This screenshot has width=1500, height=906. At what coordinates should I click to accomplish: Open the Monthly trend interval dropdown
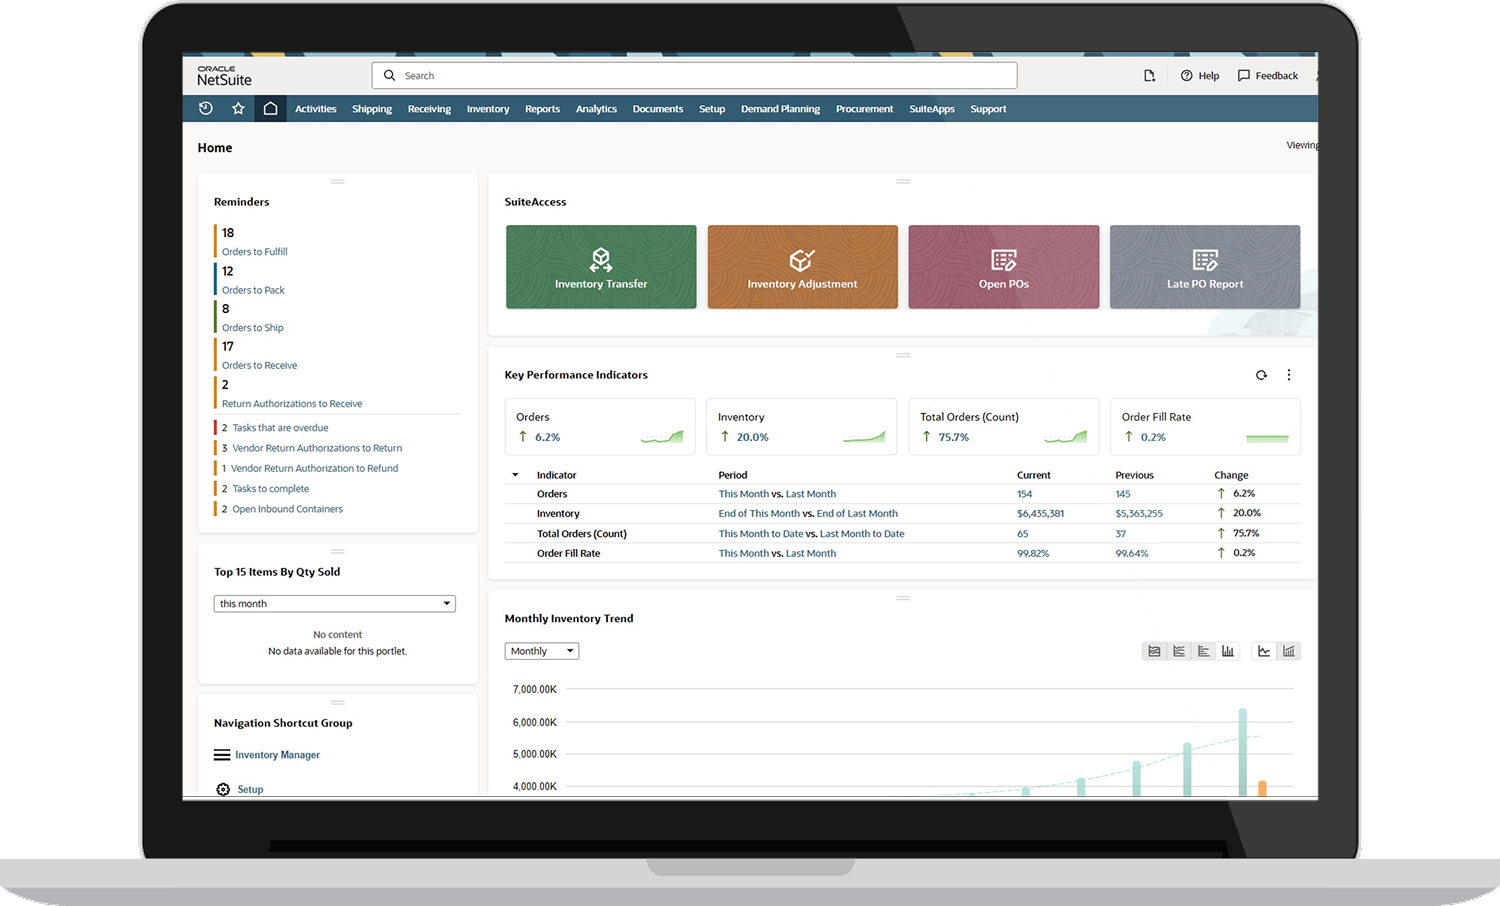click(542, 651)
